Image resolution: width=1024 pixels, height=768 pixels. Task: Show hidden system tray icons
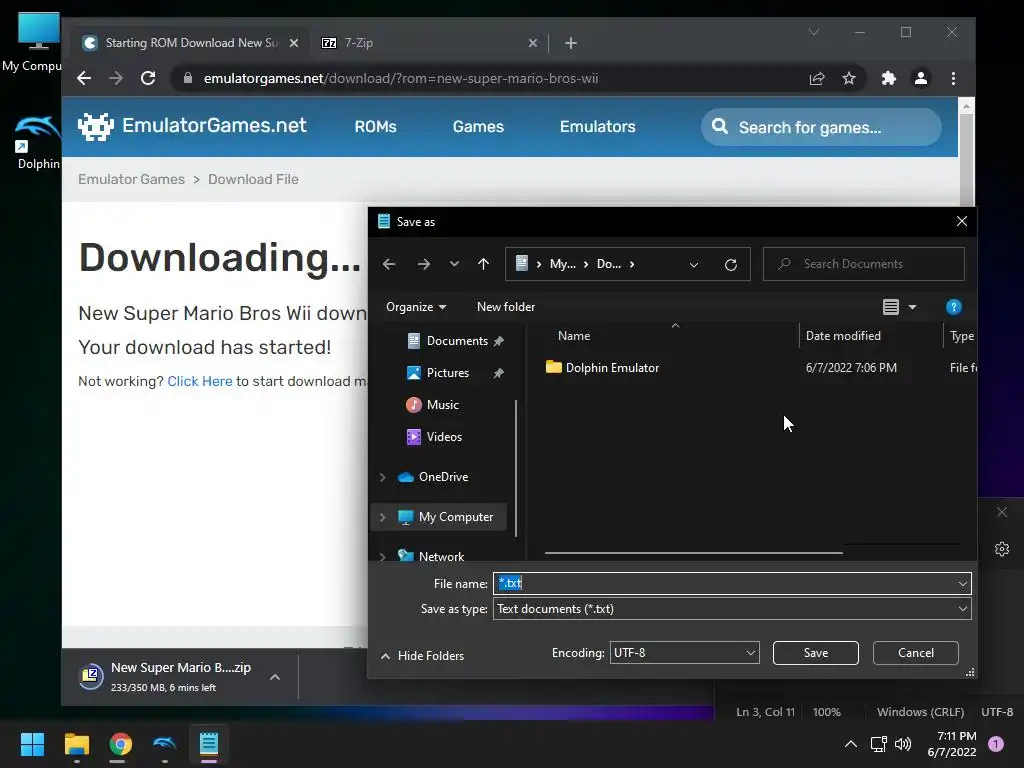coord(851,744)
